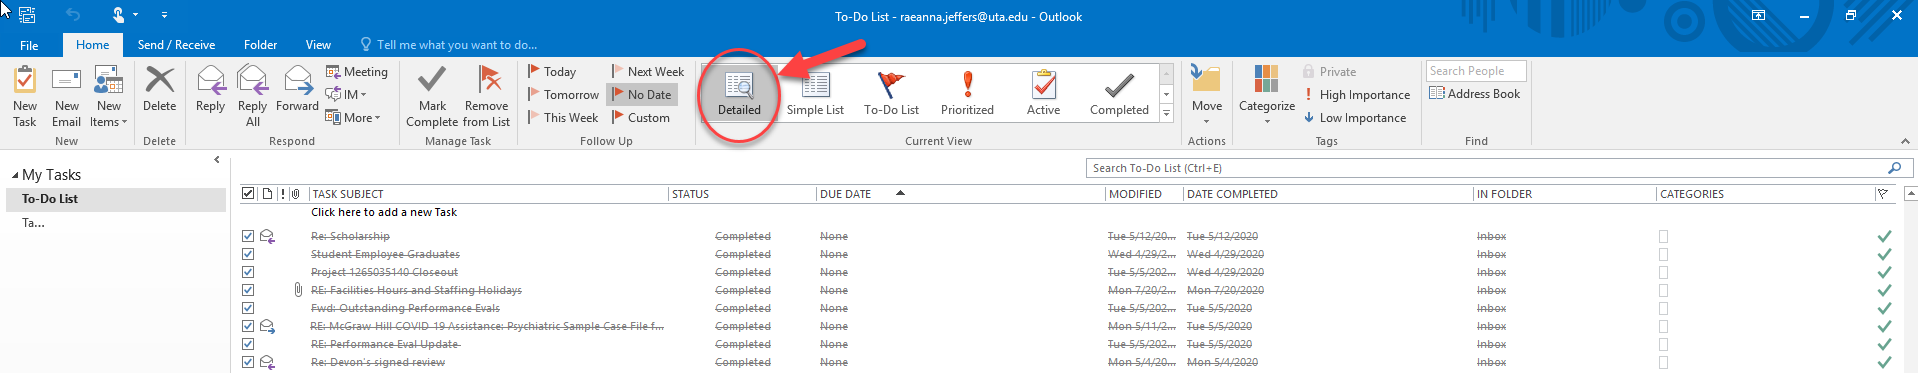Open Ribbon Display Options button
Screen dimensions: 1918x373
pyautogui.click(x=1758, y=15)
